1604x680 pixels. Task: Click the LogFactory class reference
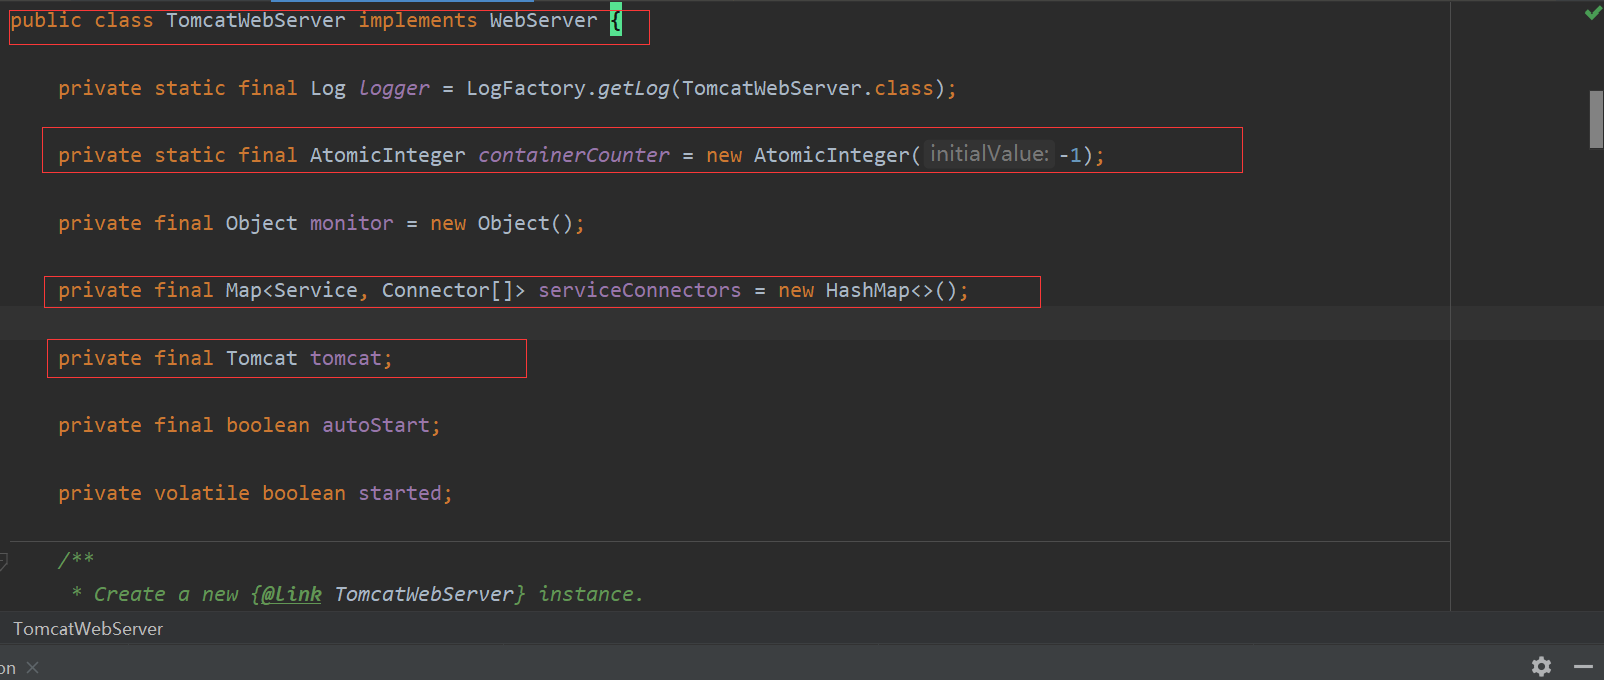526,88
